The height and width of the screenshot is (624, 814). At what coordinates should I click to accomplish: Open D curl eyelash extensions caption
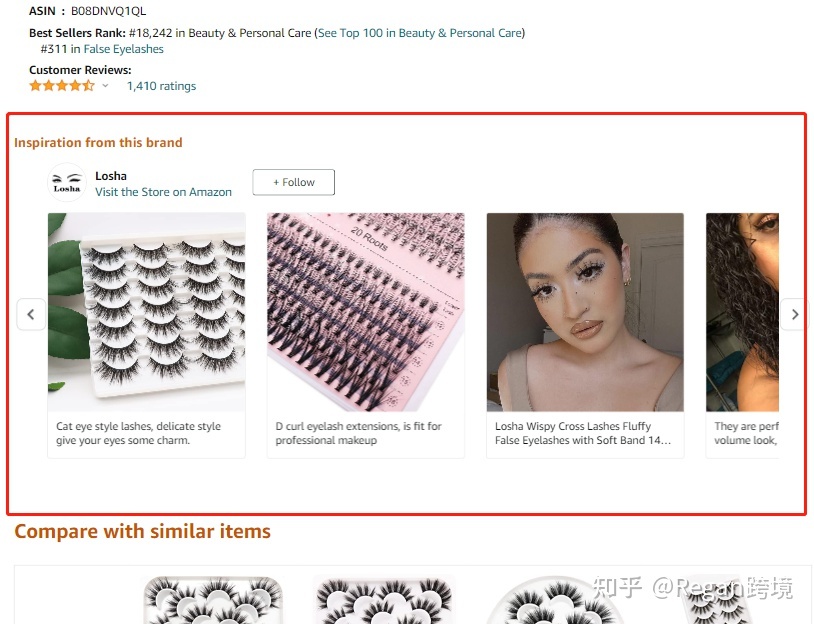pos(358,433)
